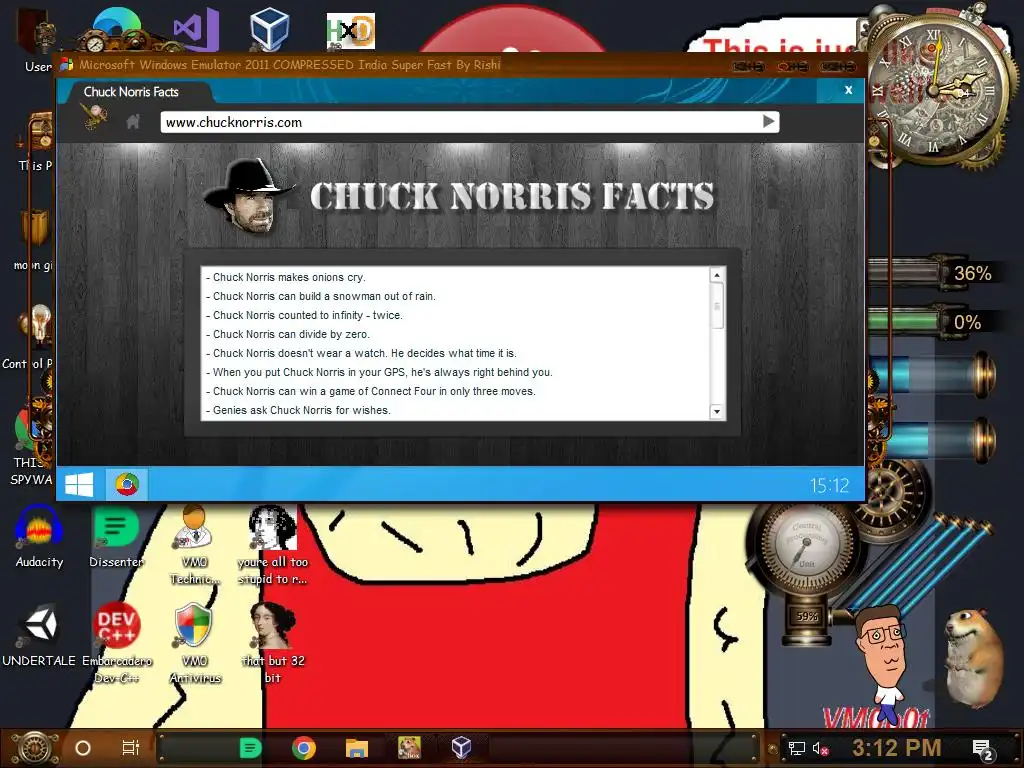Open the HxD hex editor desktop icon
Viewport: 1024px width, 768px height.
point(351,31)
